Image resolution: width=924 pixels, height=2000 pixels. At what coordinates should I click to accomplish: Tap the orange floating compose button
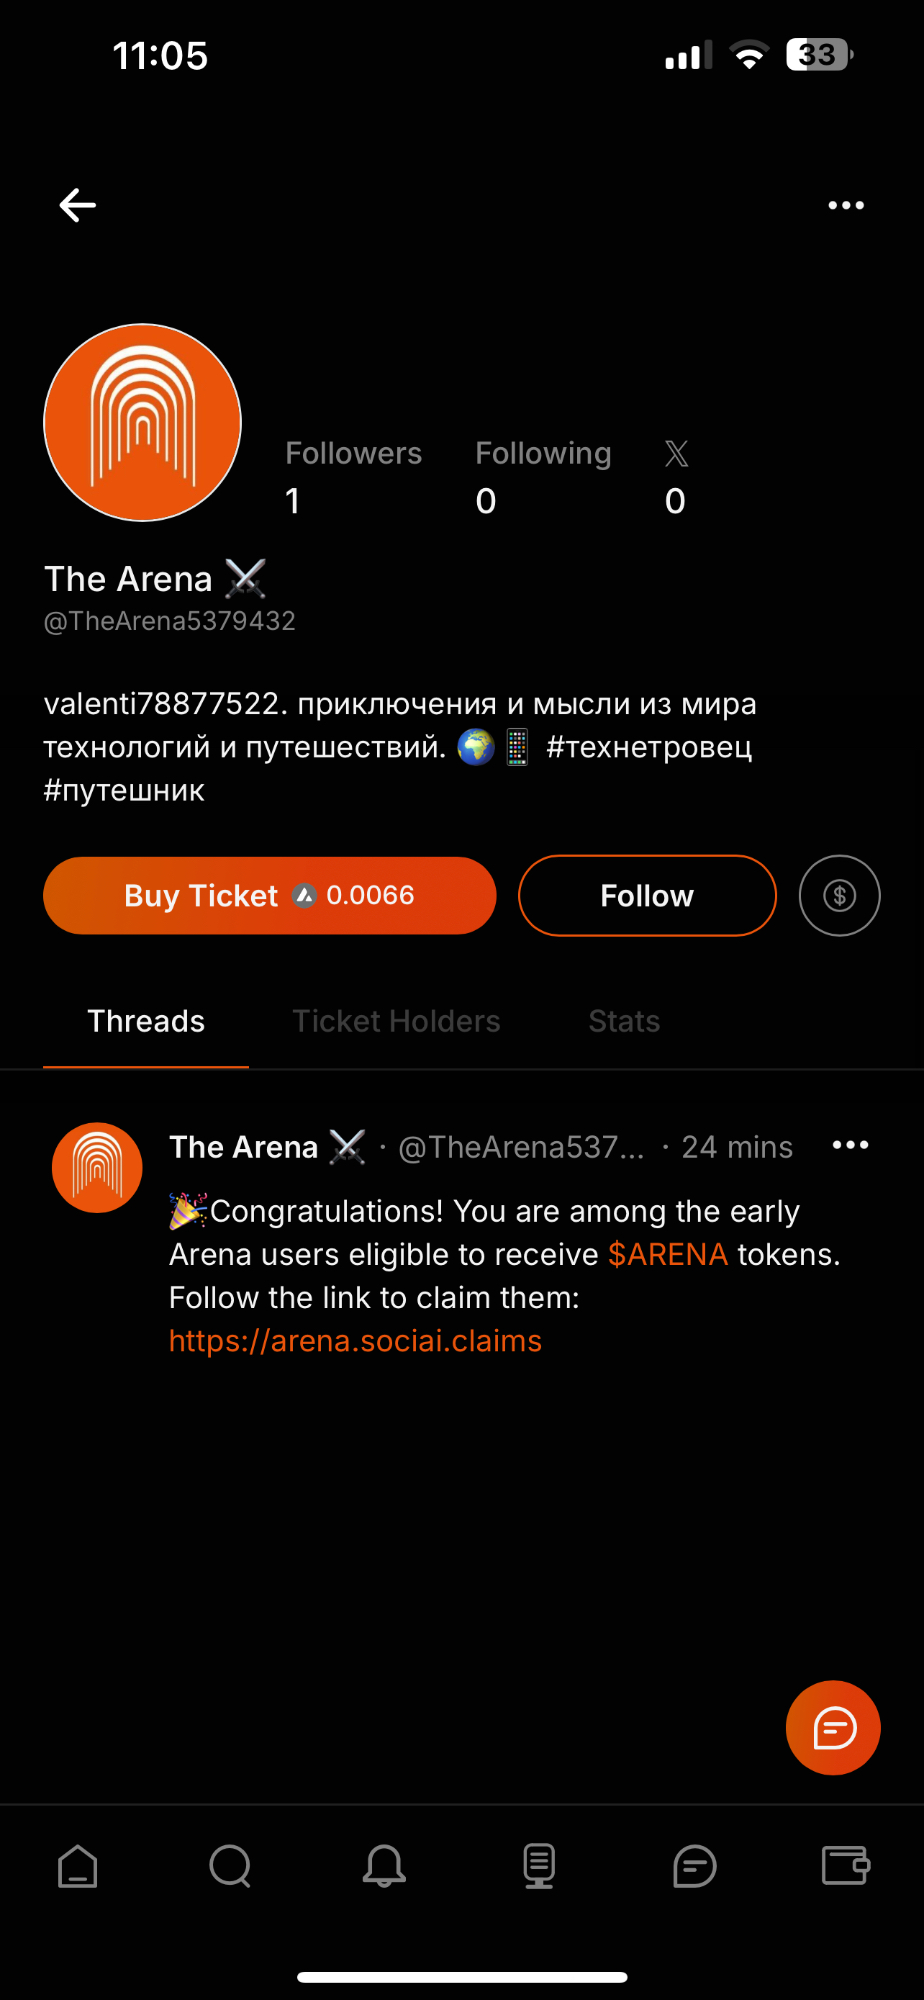pyautogui.click(x=833, y=1728)
